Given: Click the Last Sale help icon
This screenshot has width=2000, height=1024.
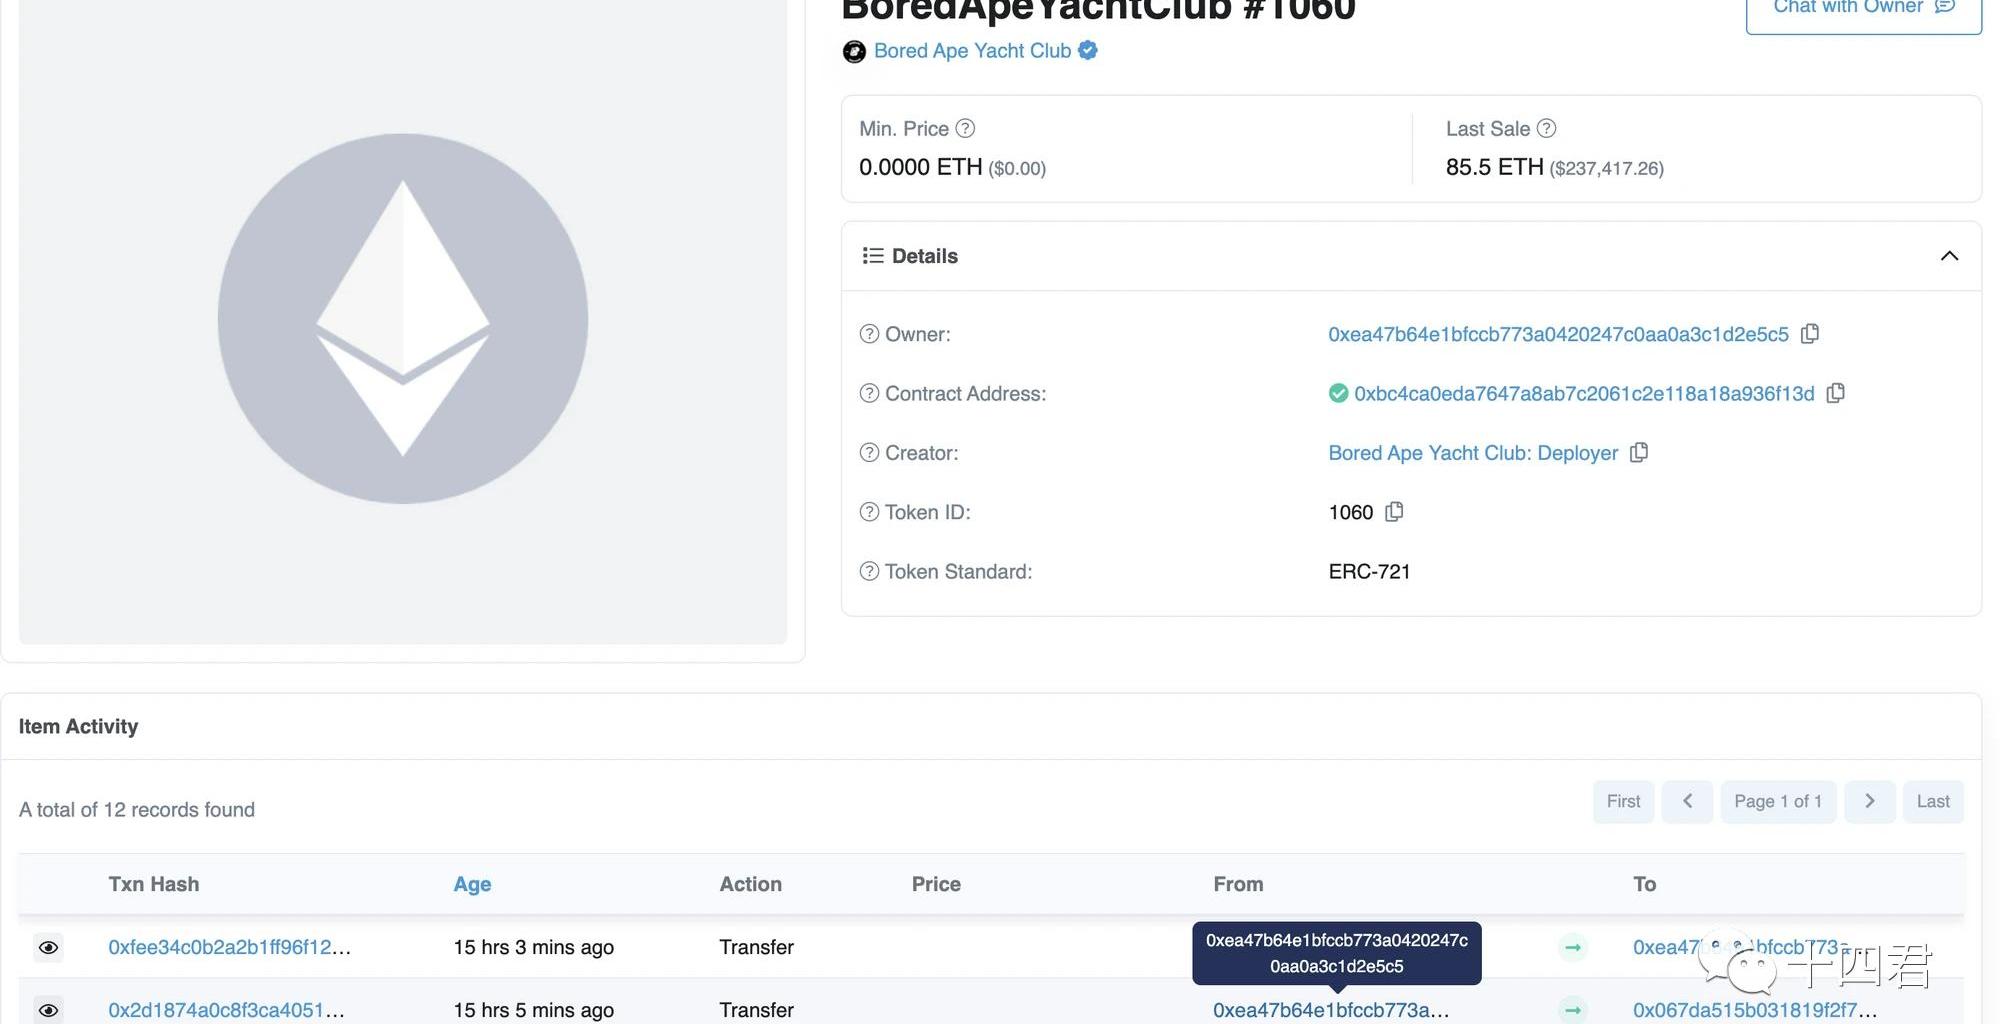Looking at the screenshot, I should (1546, 129).
